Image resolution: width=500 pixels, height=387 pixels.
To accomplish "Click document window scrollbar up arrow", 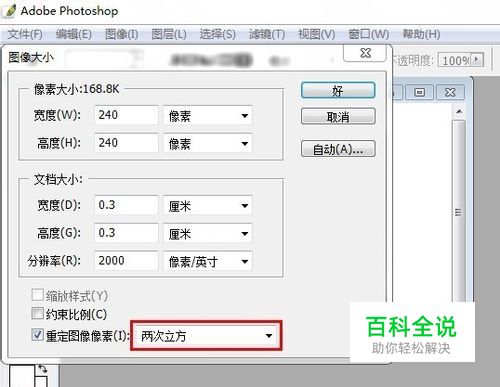I will coord(459,111).
